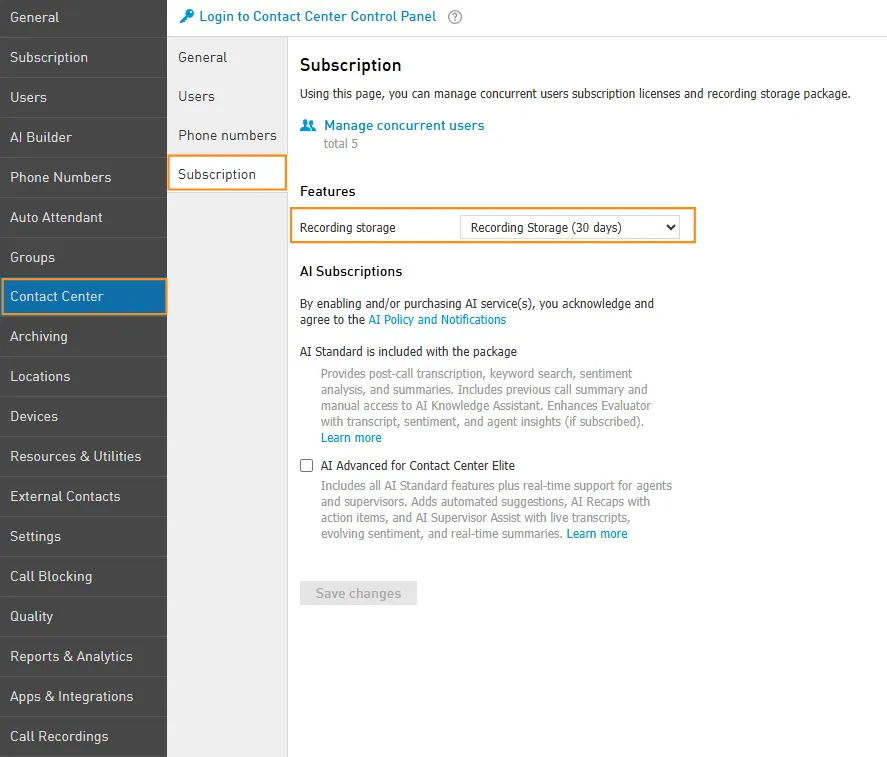Open the Quality section
The height and width of the screenshot is (757, 887).
click(x=83, y=617)
